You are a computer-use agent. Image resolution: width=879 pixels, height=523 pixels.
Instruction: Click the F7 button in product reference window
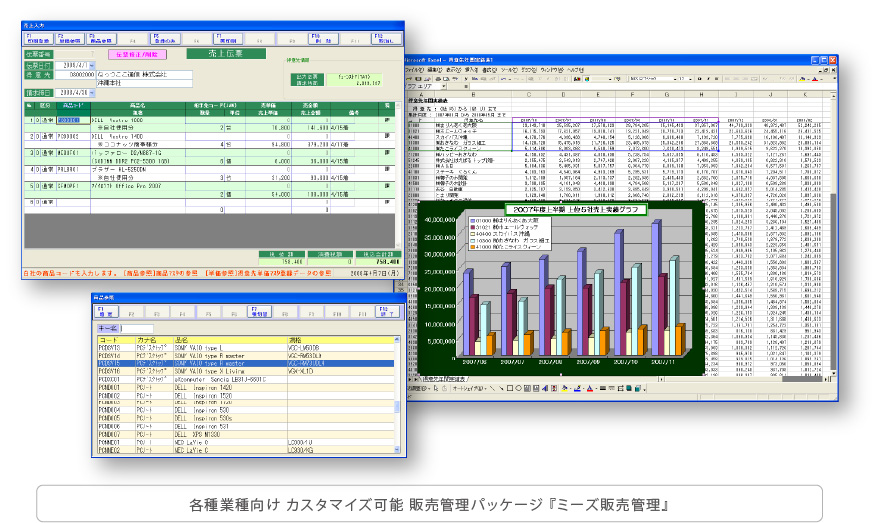click(258, 310)
